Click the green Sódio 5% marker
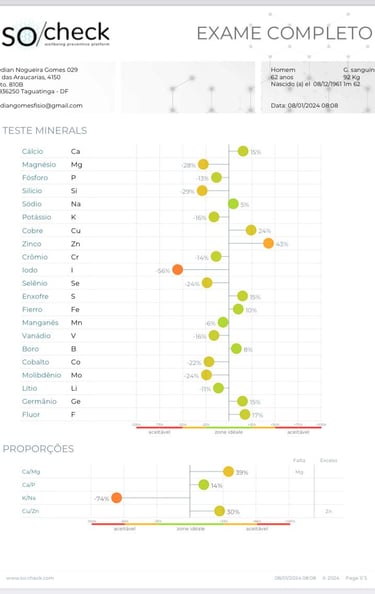The image size is (375, 594). click(x=233, y=204)
